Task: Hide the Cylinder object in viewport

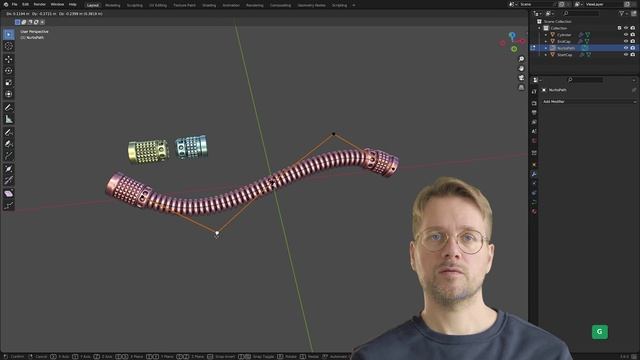Action: (626, 35)
